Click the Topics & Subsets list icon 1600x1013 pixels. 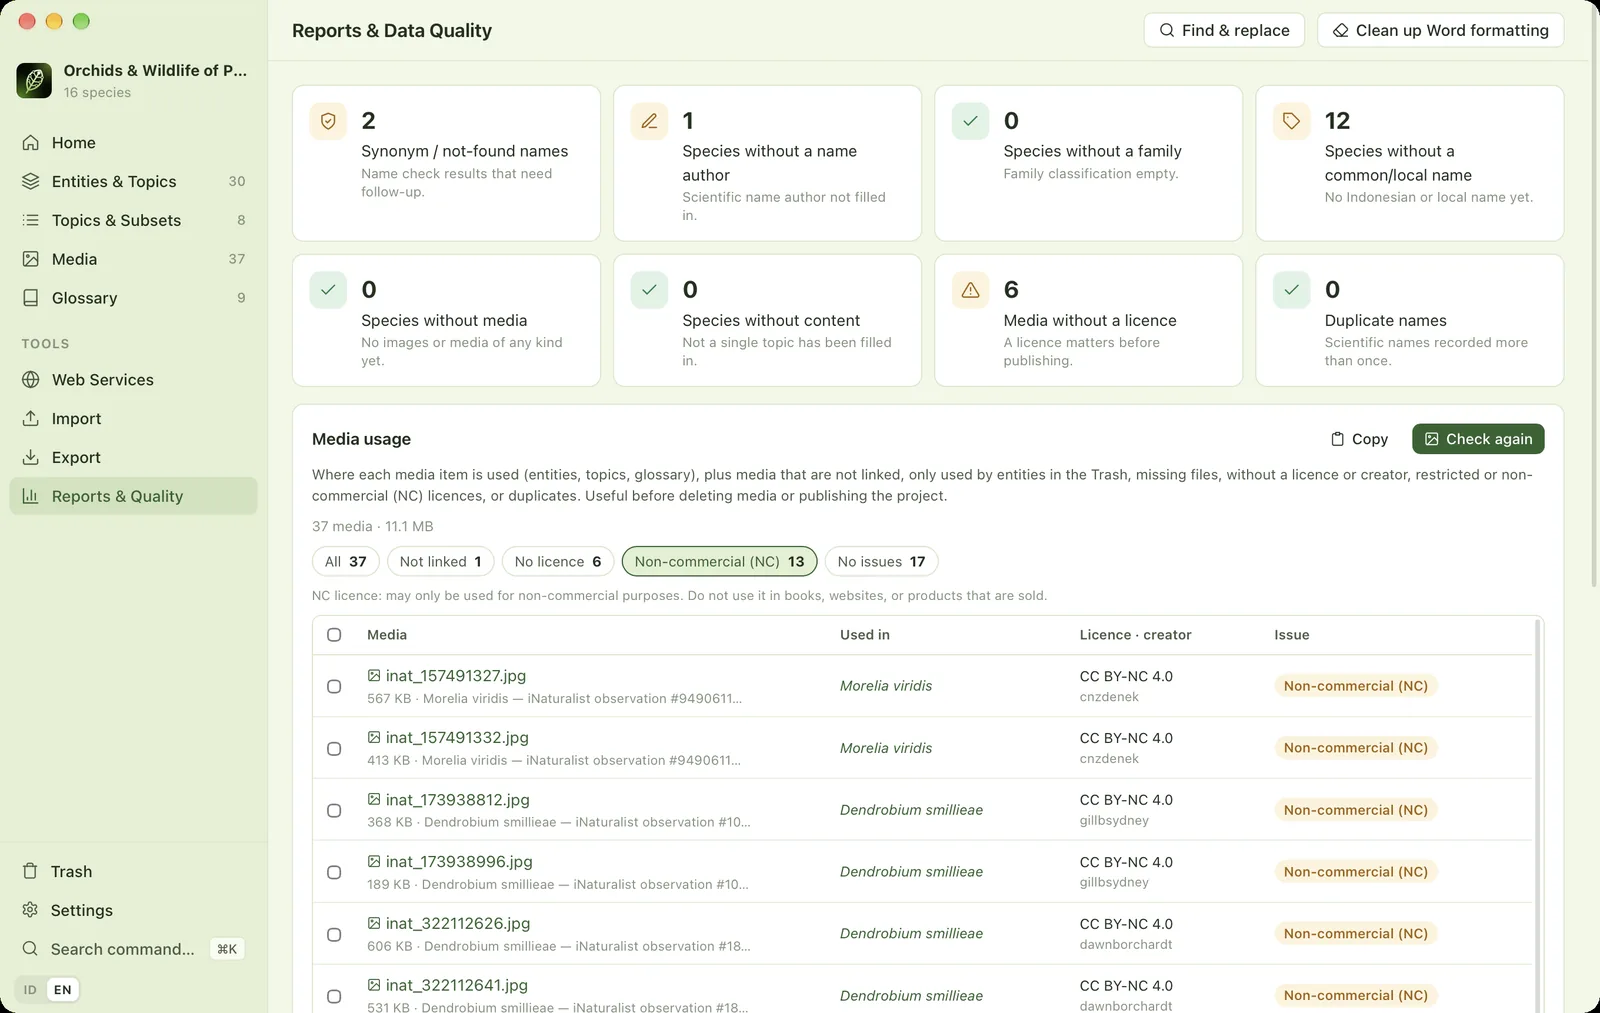[x=31, y=220]
